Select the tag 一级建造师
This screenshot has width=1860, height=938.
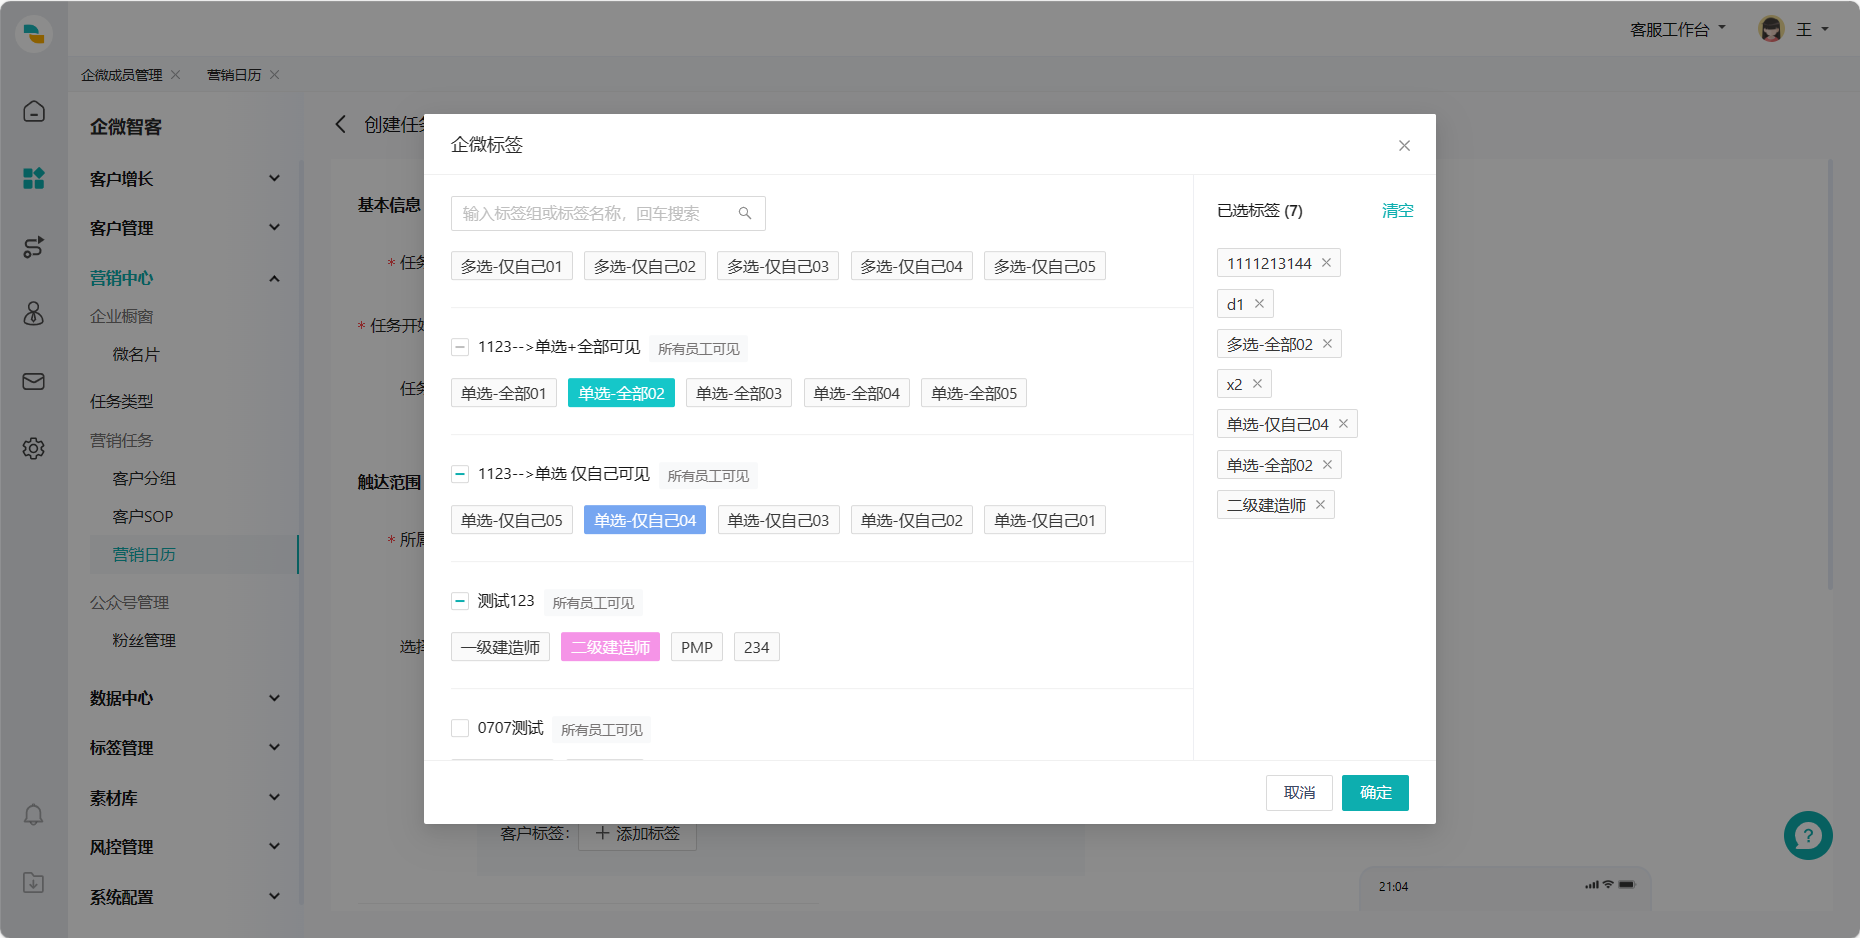500,647
